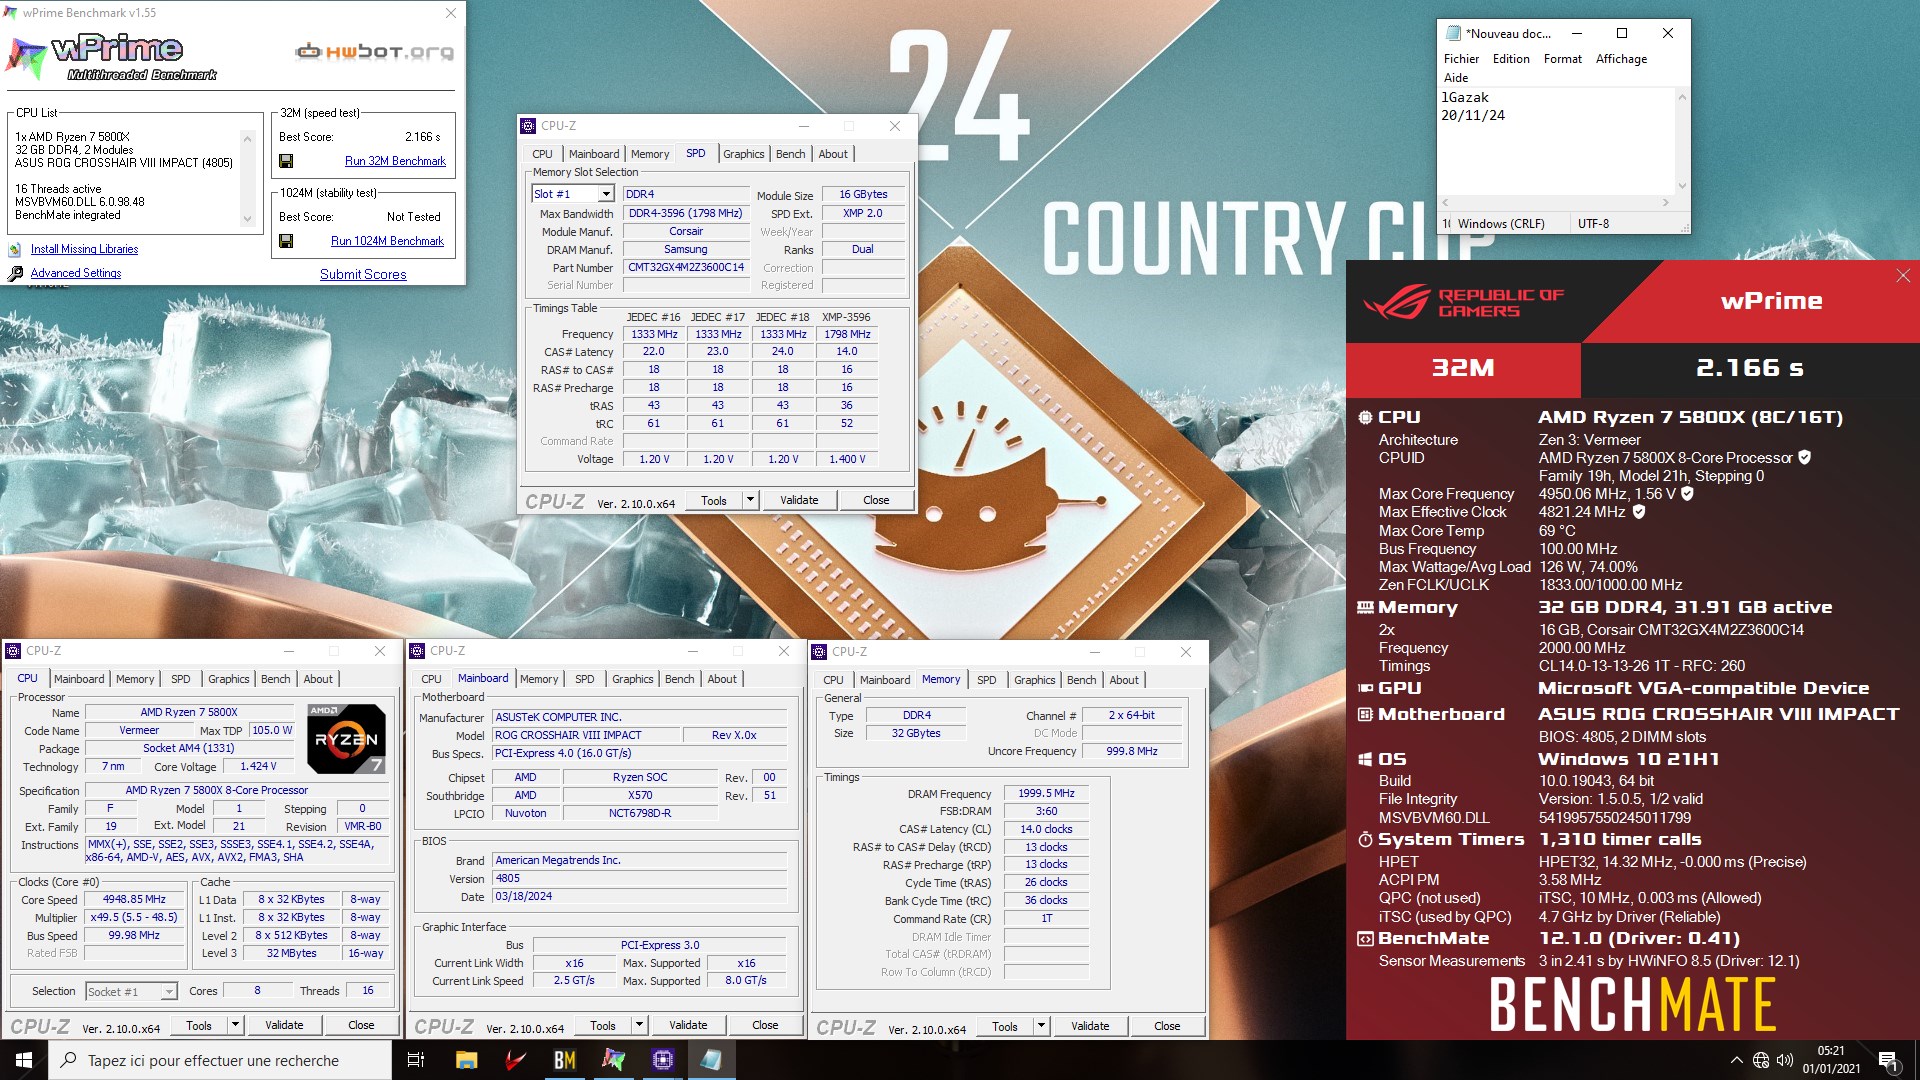Open Tools dropdown arrow in Mainboard window
1920x1080 pixels.
[639, 1025]
